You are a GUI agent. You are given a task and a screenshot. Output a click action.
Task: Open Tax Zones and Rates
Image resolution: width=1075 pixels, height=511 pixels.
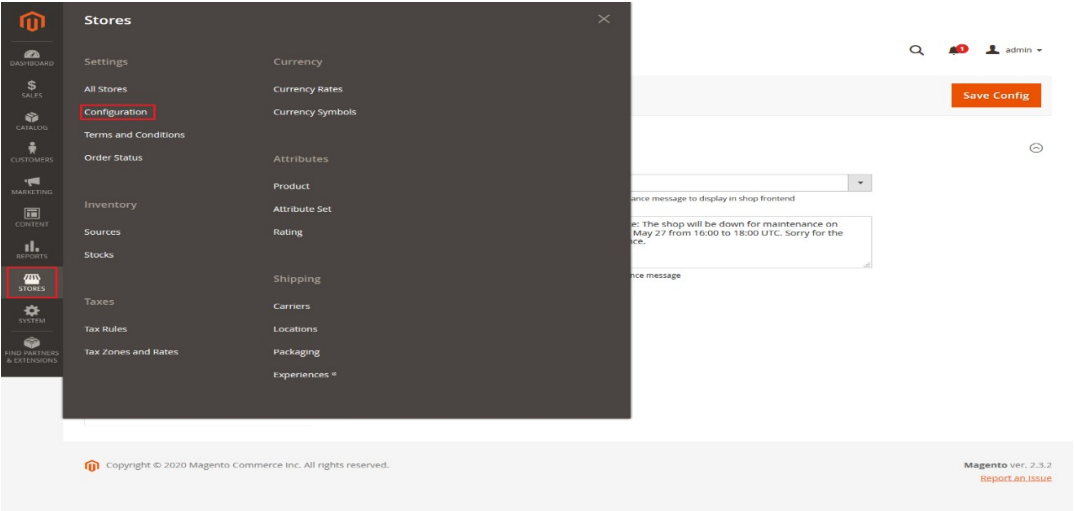coord(131,352)
